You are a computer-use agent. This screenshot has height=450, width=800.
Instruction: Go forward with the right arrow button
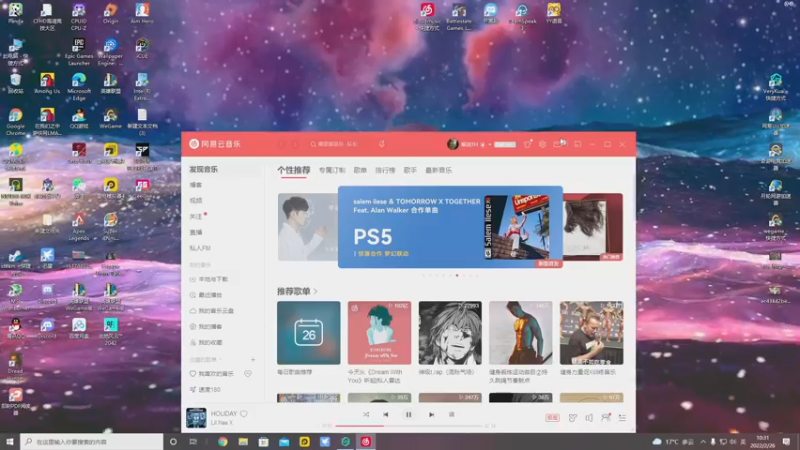coord(295,144)
